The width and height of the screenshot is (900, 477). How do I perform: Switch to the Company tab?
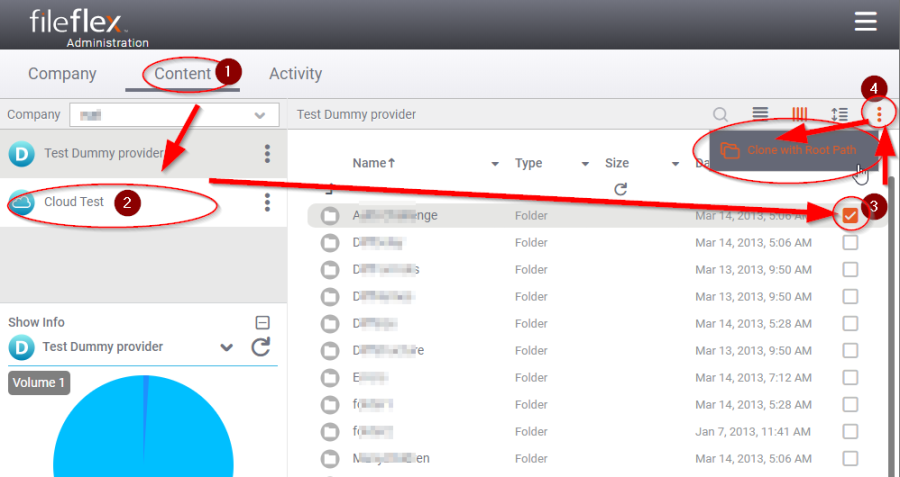[x=62, y=73]
